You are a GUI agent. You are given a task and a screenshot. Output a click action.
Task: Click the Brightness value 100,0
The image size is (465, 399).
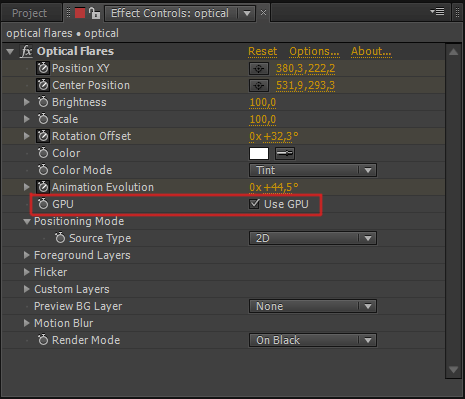263,103
